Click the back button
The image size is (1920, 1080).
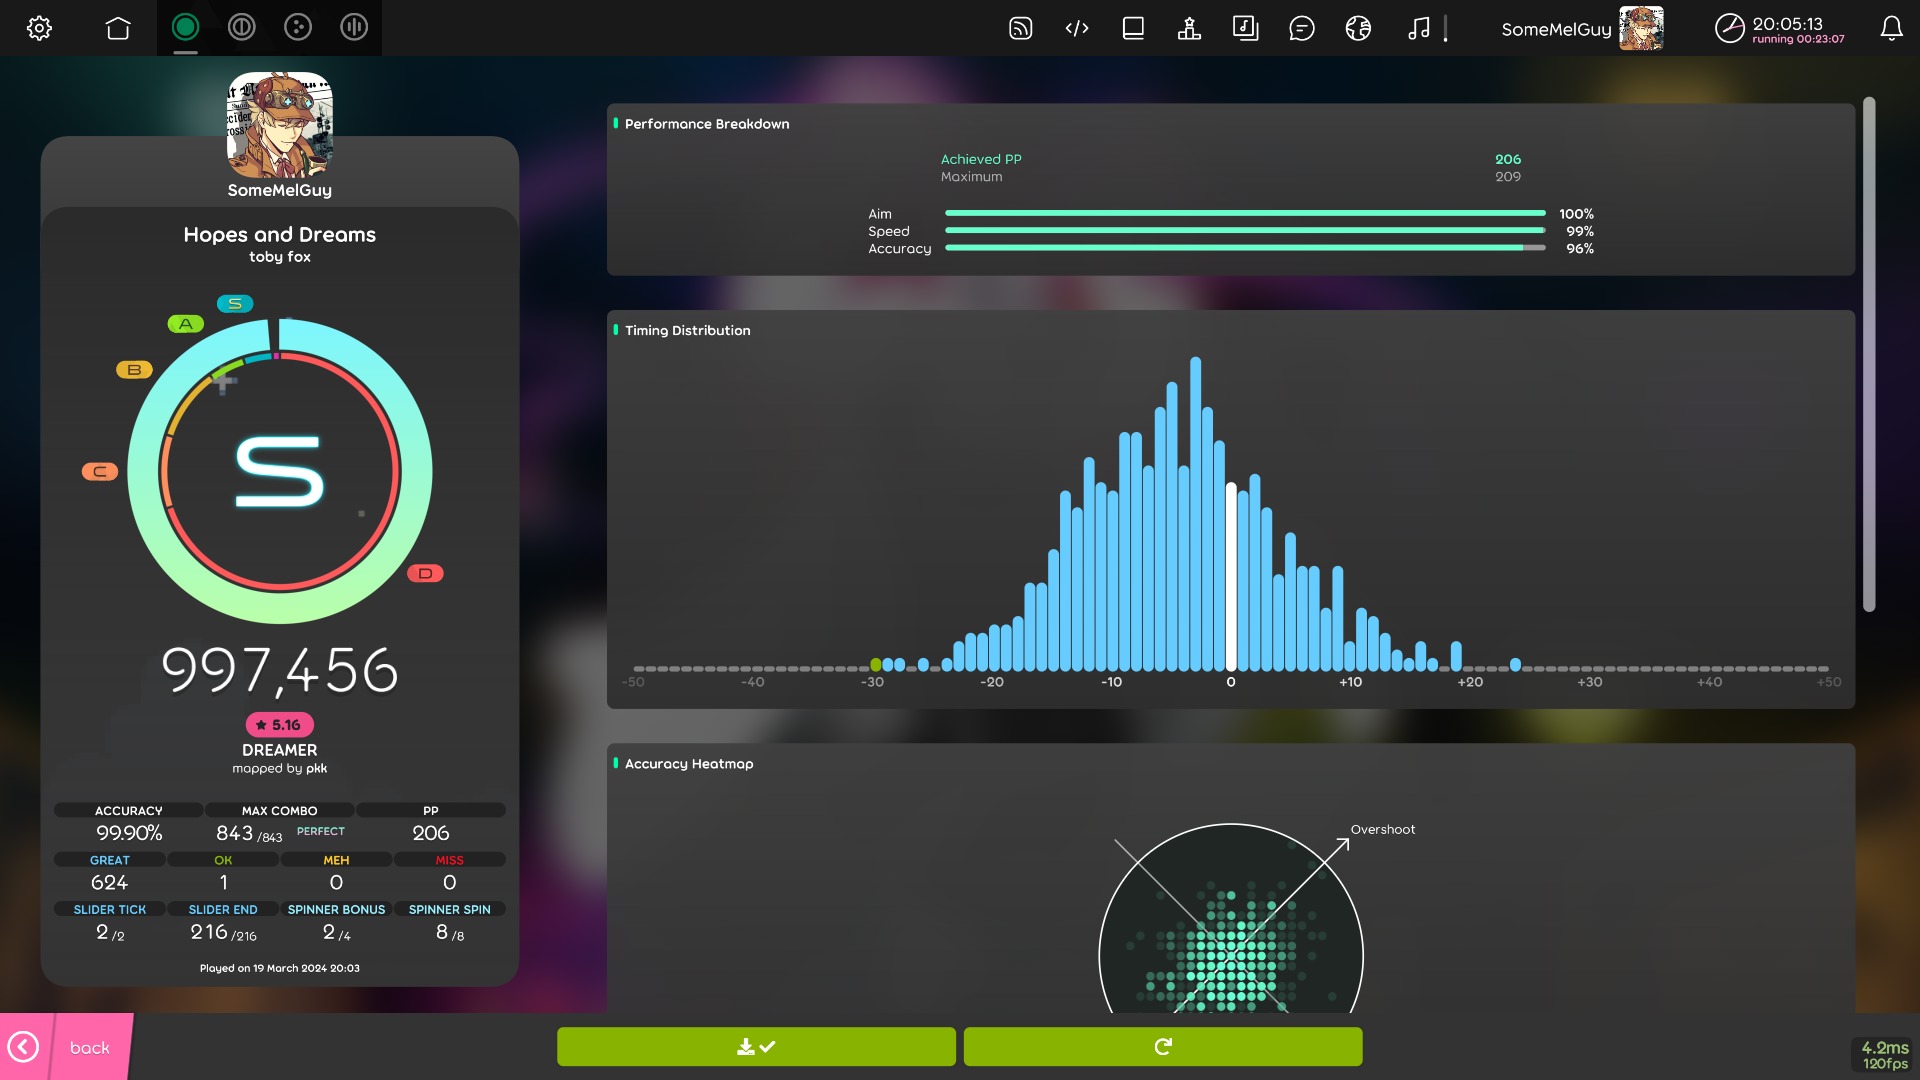pyautogui.click(x=66, y=1047)
